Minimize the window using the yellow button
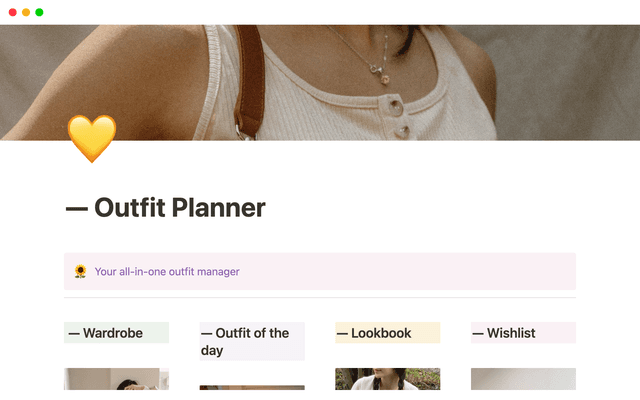This screenshot has height=400, width=640. [26, 12]
